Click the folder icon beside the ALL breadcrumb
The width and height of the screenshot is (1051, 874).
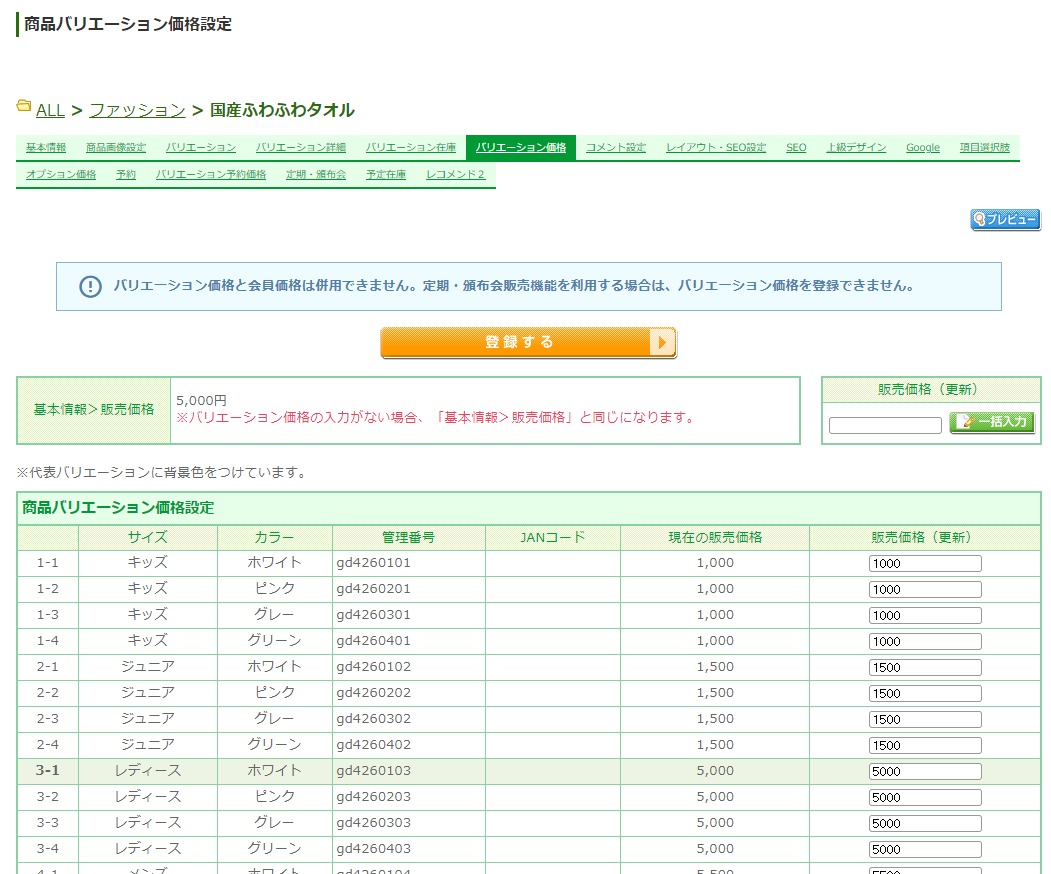point(23,106)
